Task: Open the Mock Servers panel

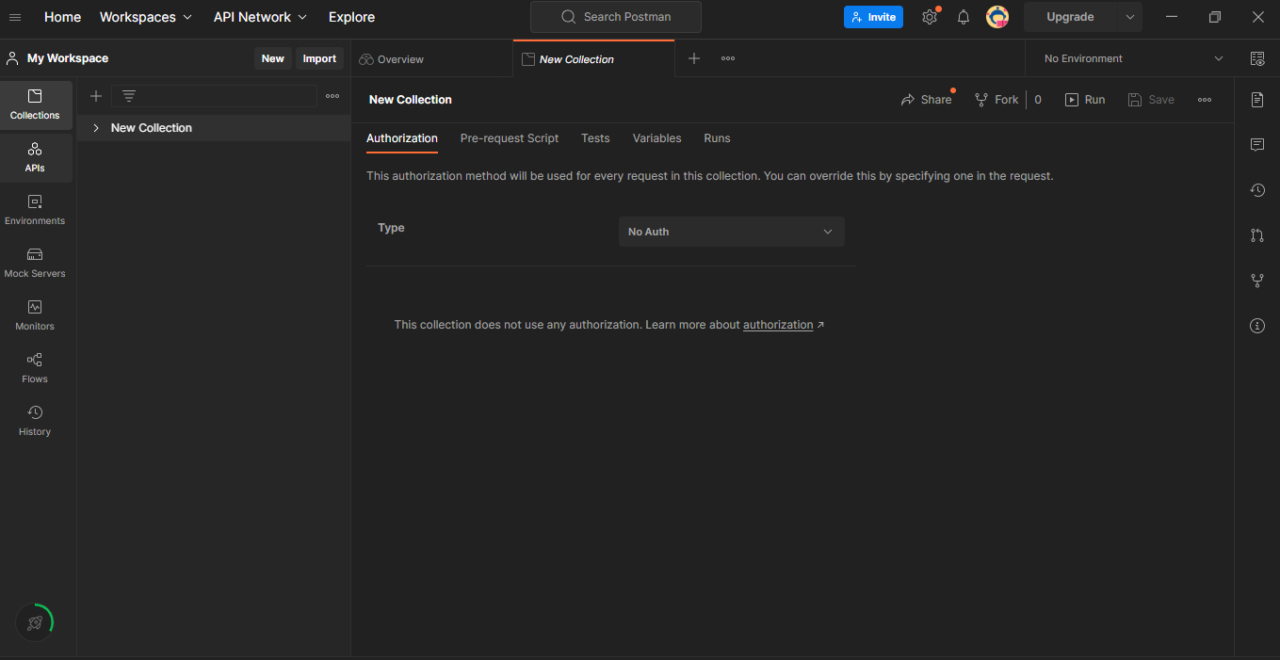Action: pyautogui.click(x=35, y=262)
